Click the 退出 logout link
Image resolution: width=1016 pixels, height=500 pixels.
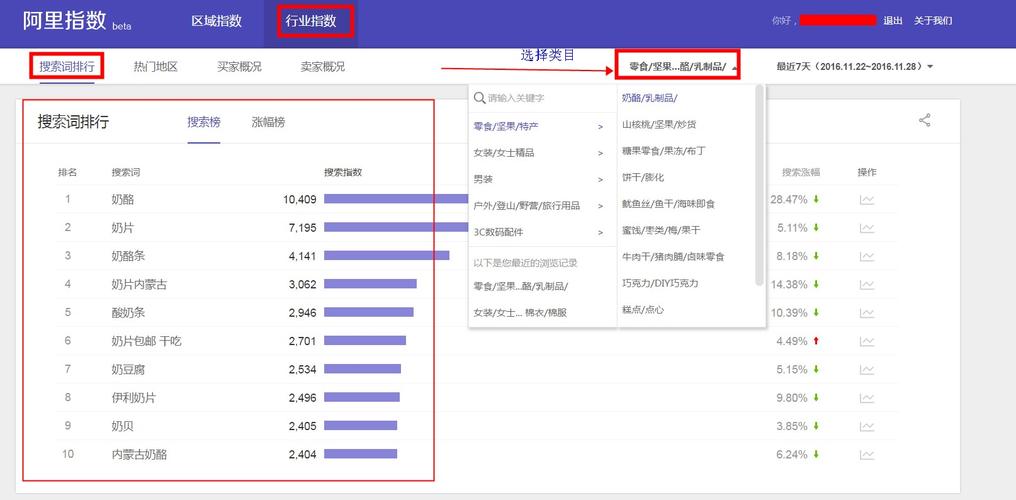tap(893, 21)
